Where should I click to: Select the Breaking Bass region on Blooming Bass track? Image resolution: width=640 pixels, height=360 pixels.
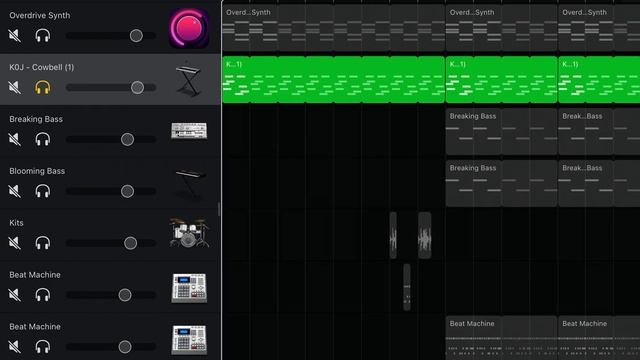pos(501,183)
